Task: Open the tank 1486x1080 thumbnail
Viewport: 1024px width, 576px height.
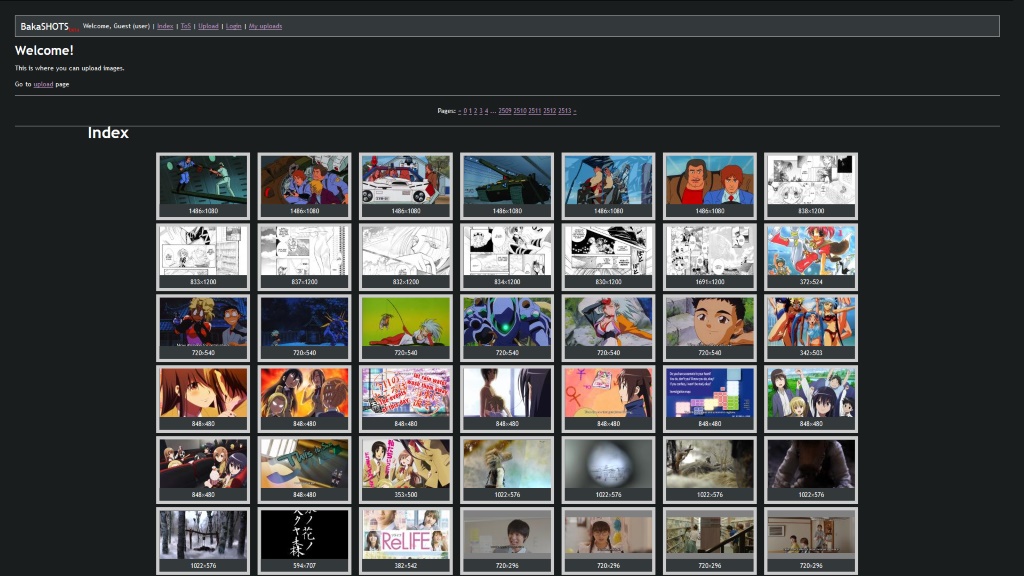Action: (x=507, y=185)
